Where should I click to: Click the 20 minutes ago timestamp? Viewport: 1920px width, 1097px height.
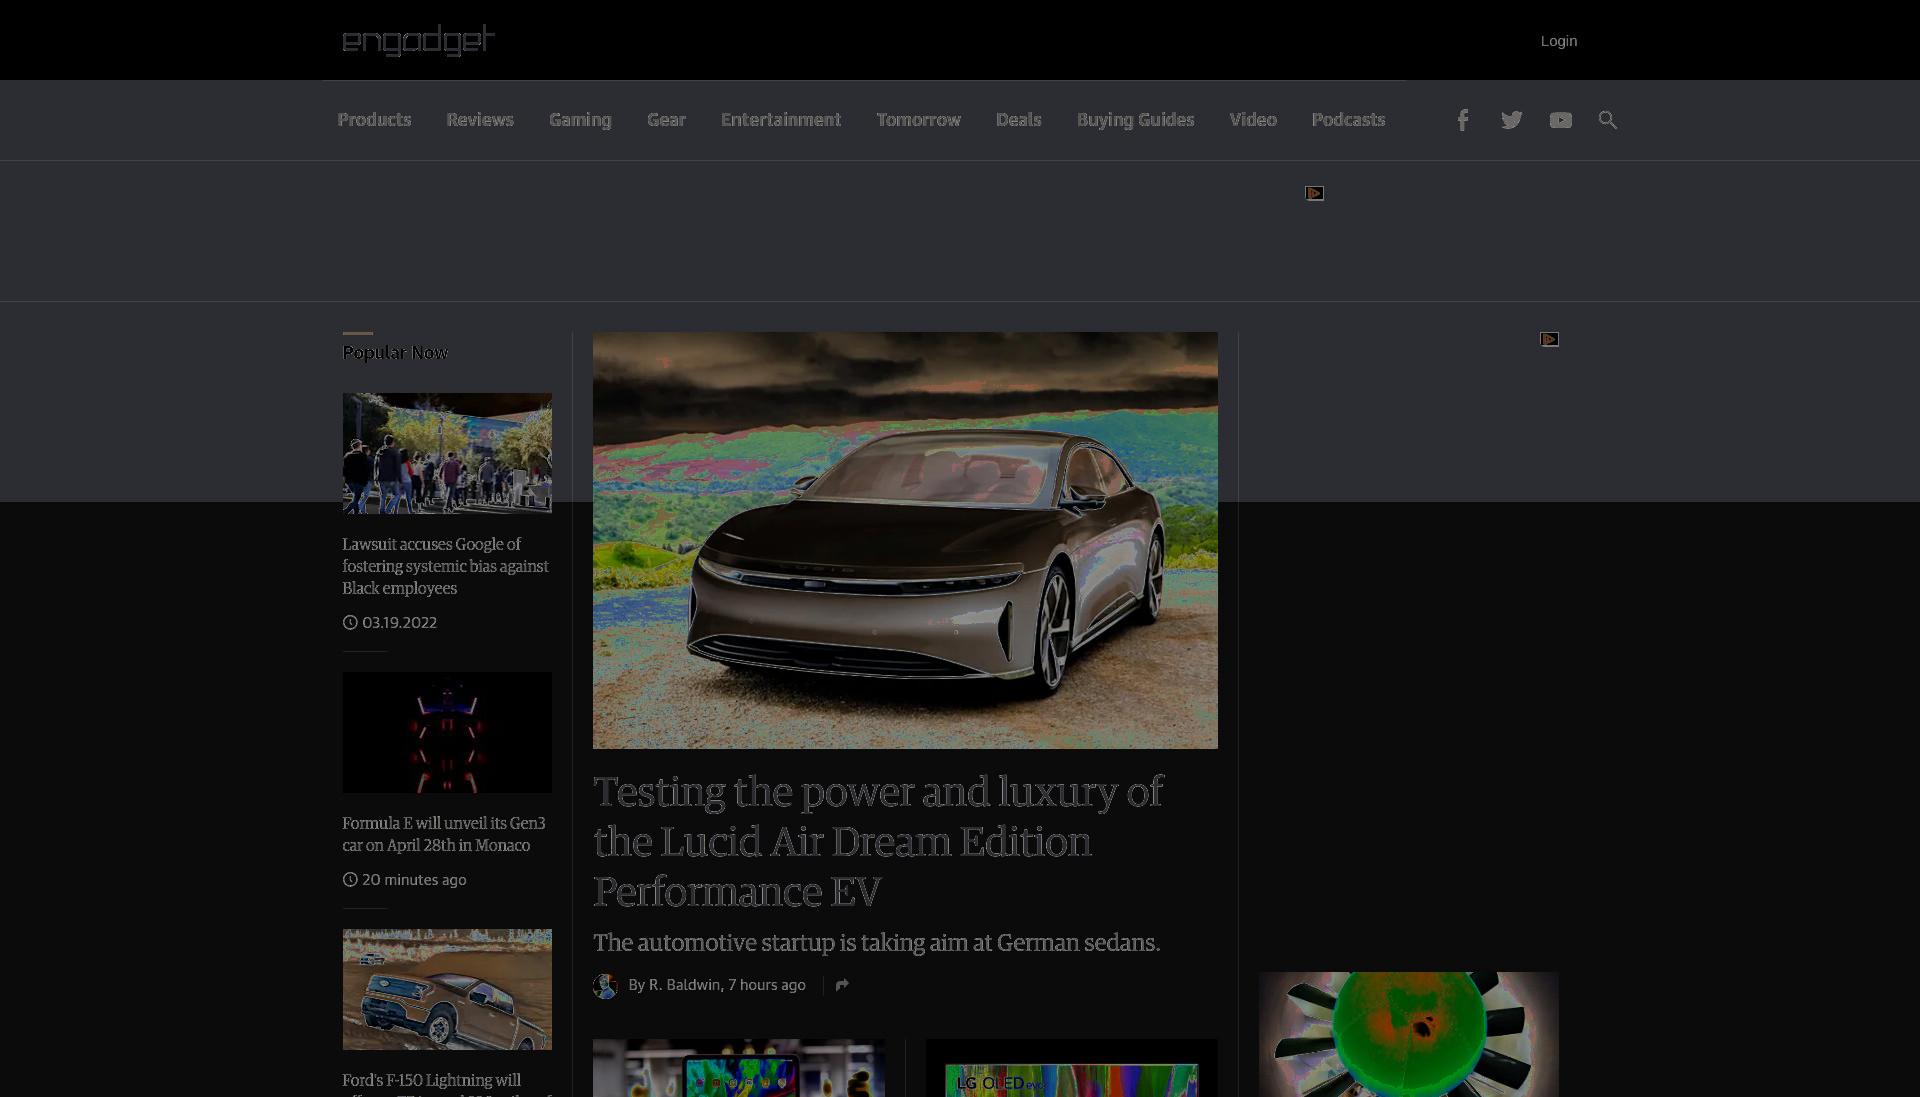tap(414, 880)
